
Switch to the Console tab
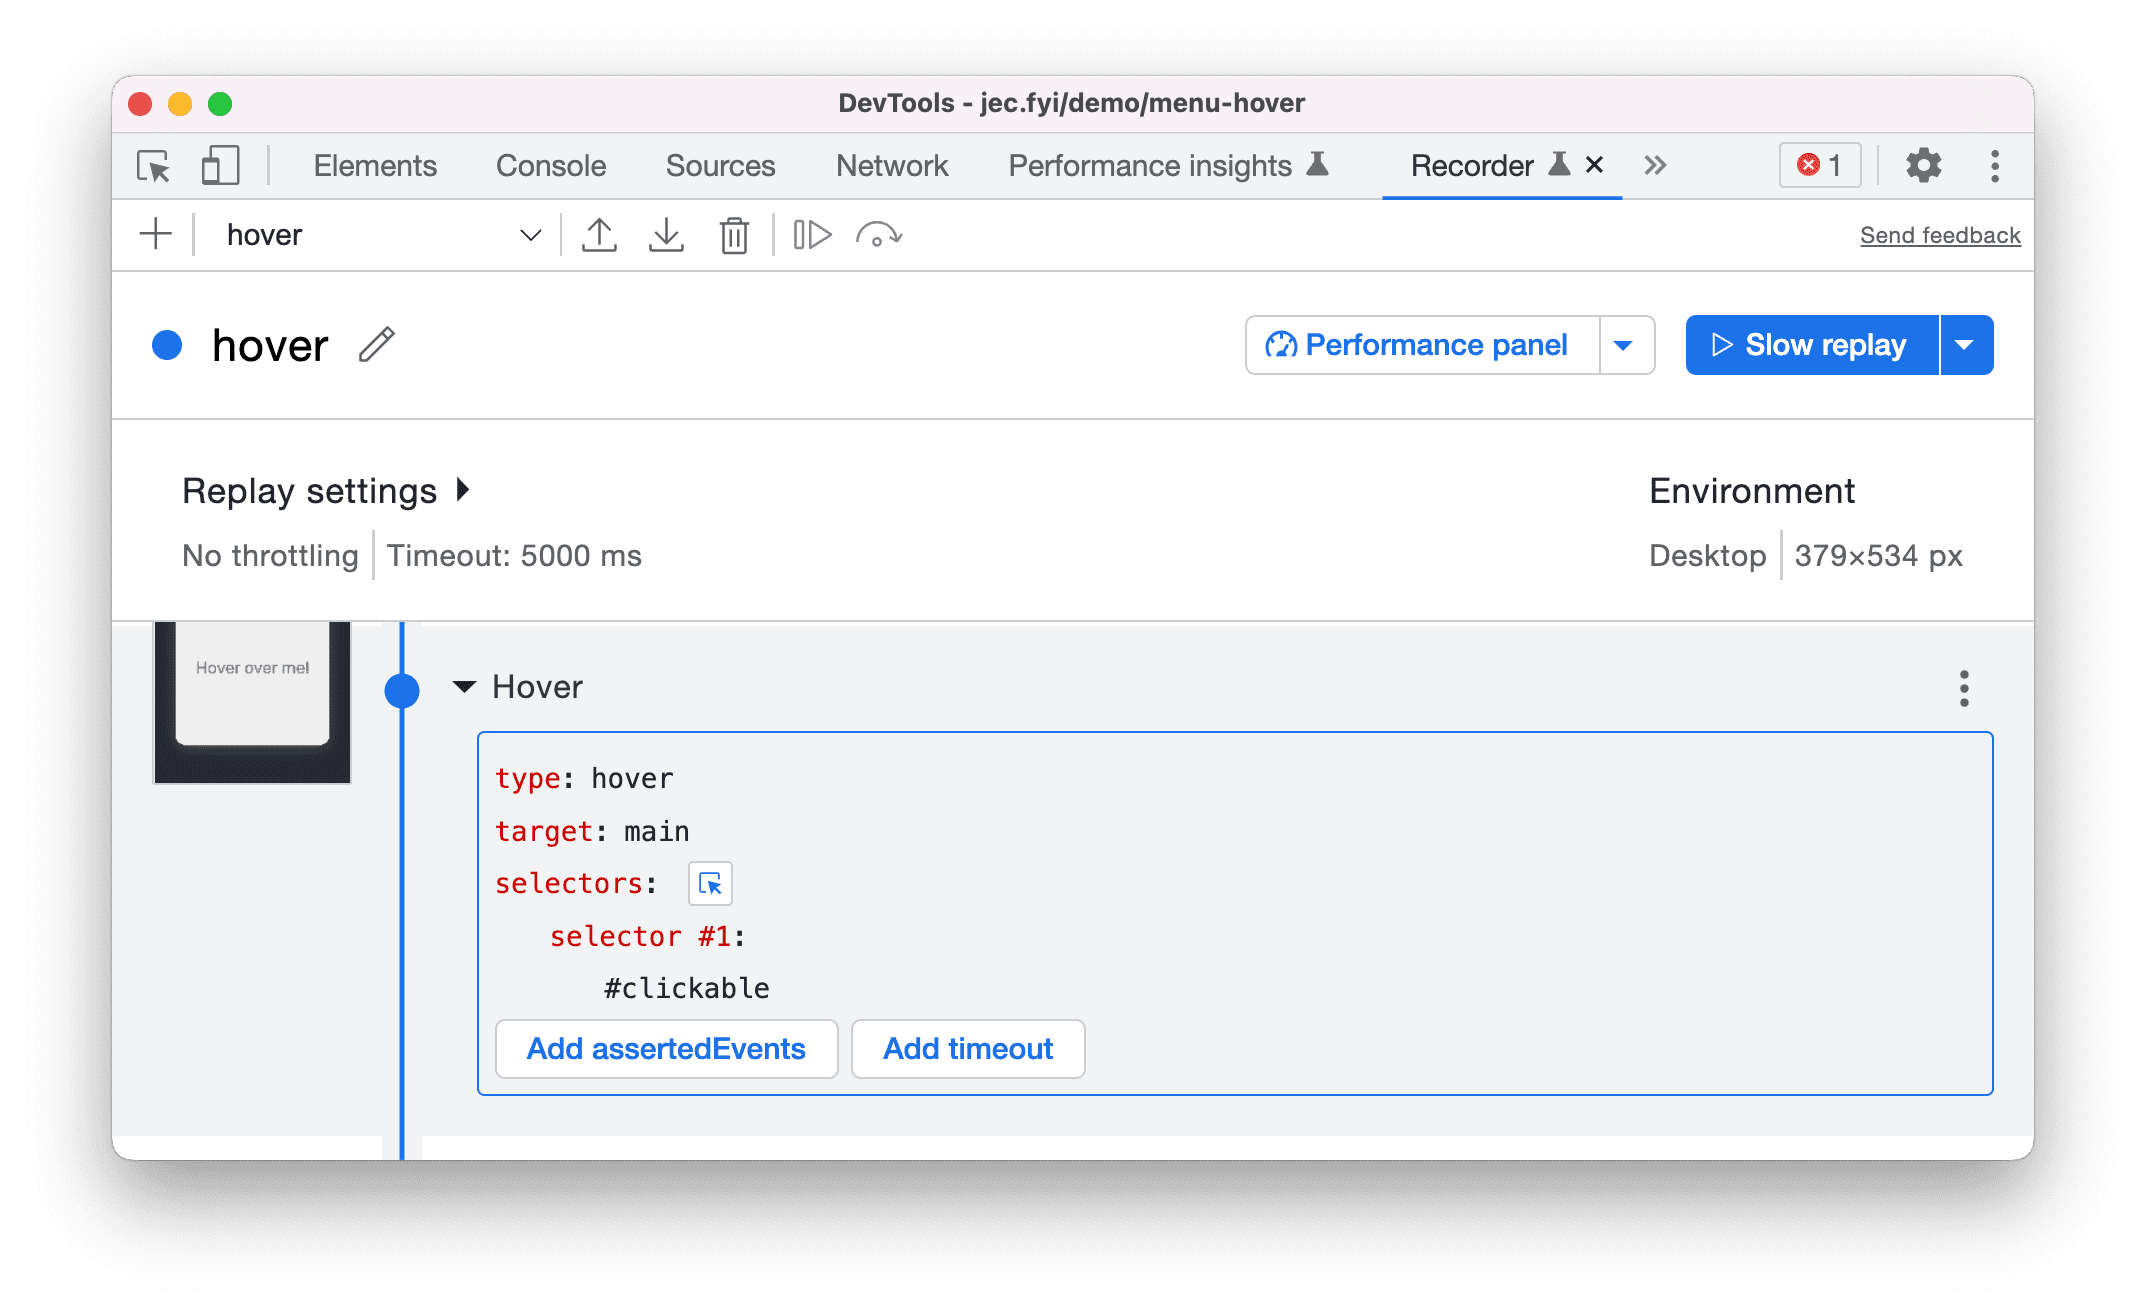click(x=553, y=166)
